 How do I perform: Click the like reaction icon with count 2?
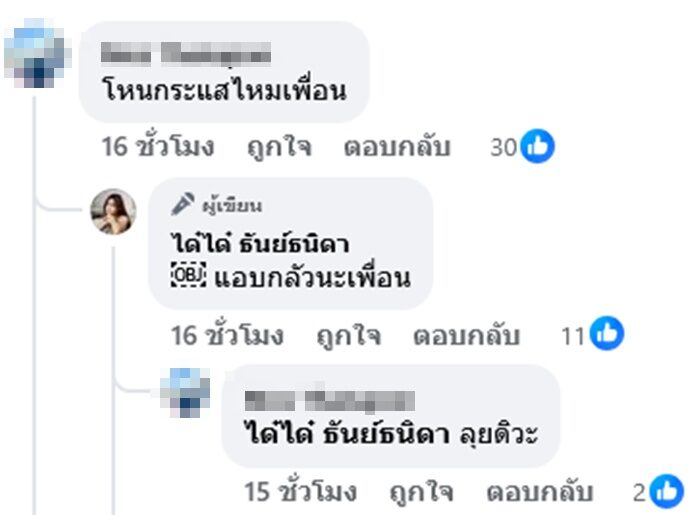tap(667, 491)
